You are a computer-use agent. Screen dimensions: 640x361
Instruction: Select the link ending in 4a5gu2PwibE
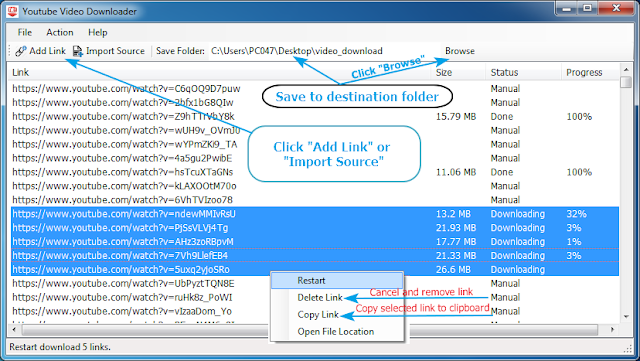tap(122, 158)
